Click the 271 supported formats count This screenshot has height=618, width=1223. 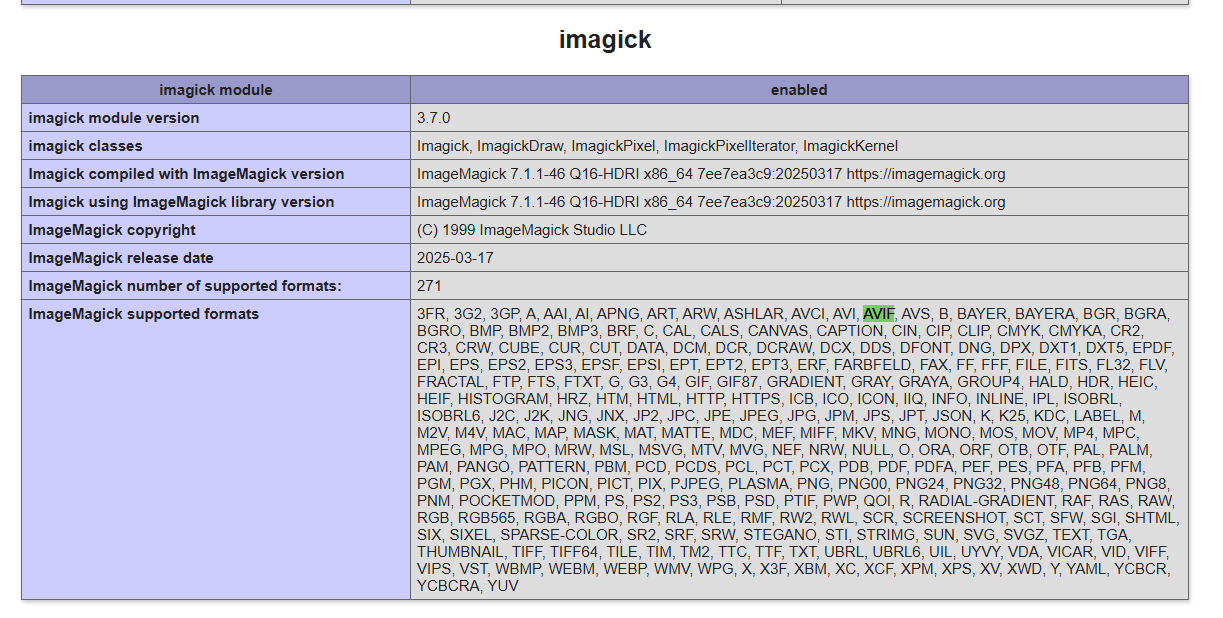[x=429, y=286]
